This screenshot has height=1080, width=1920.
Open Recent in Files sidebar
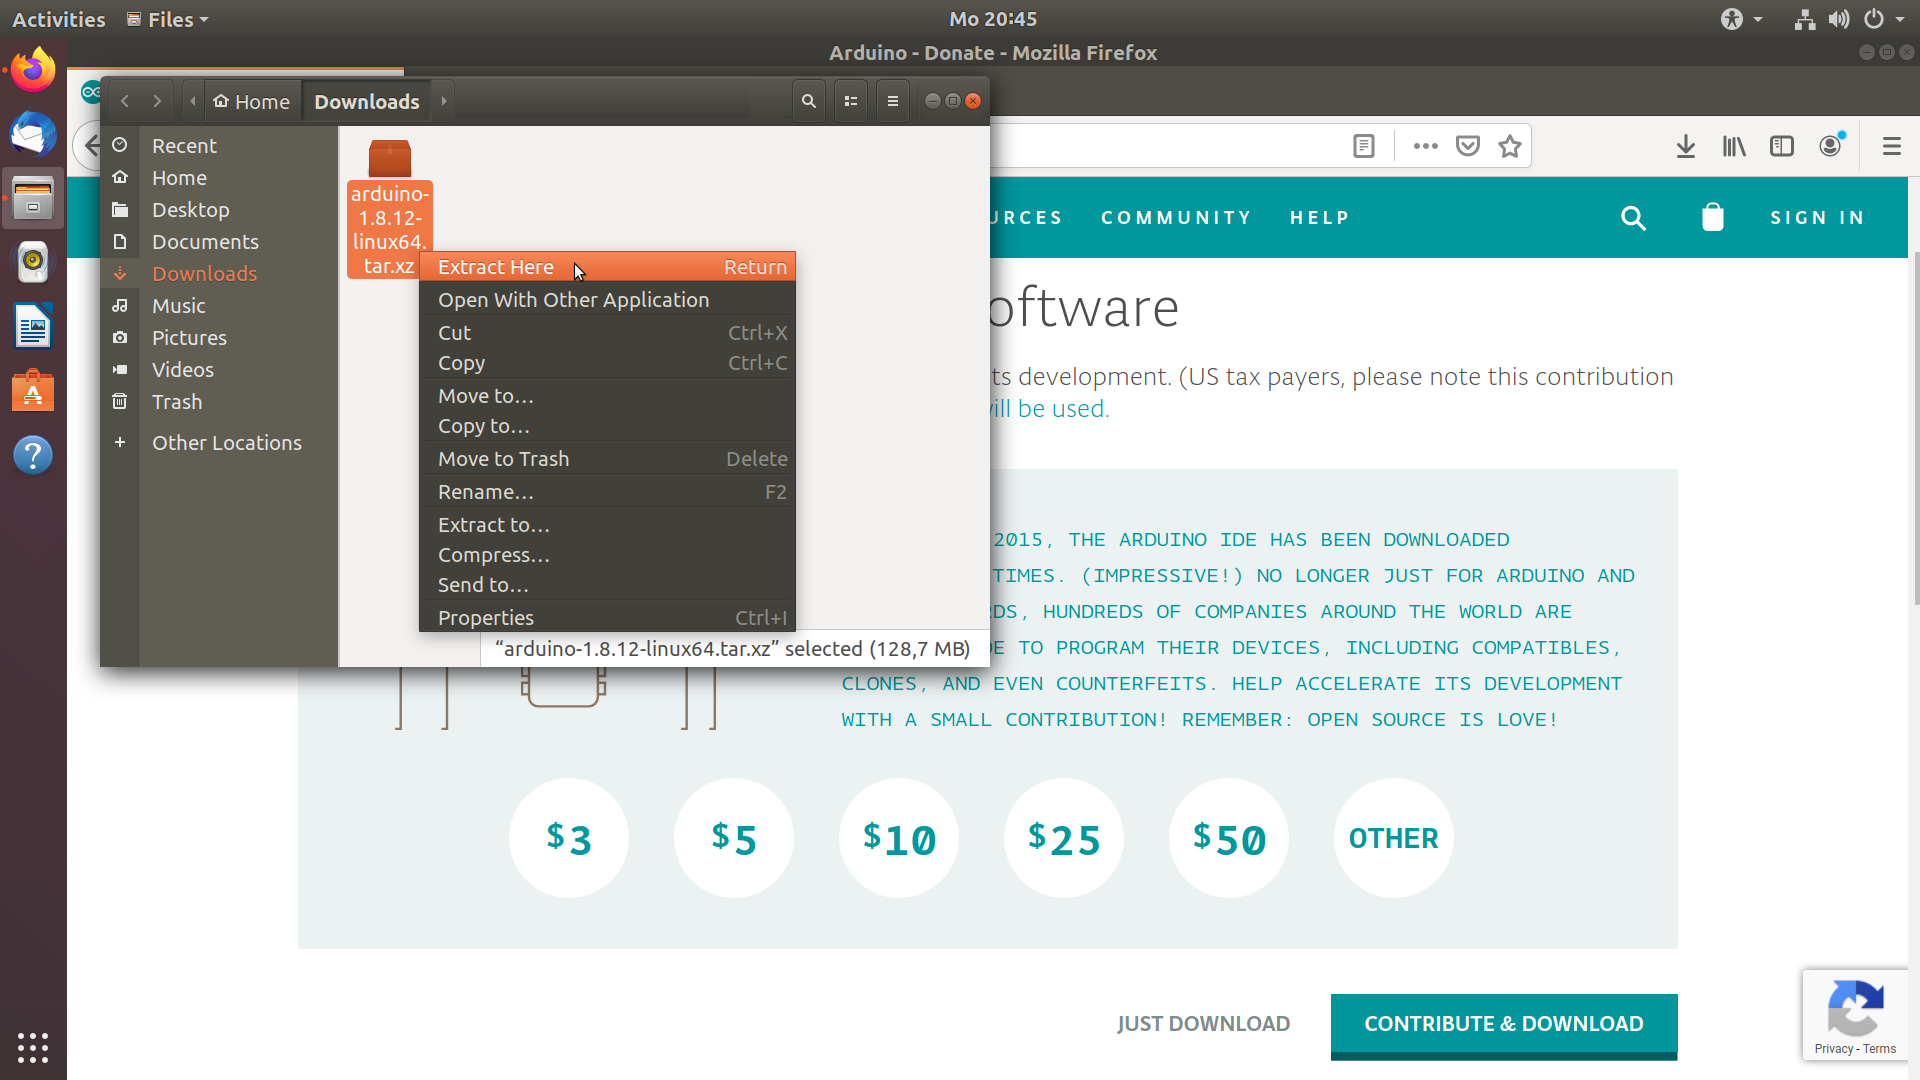pyautogui.click(x=219, y=146)
